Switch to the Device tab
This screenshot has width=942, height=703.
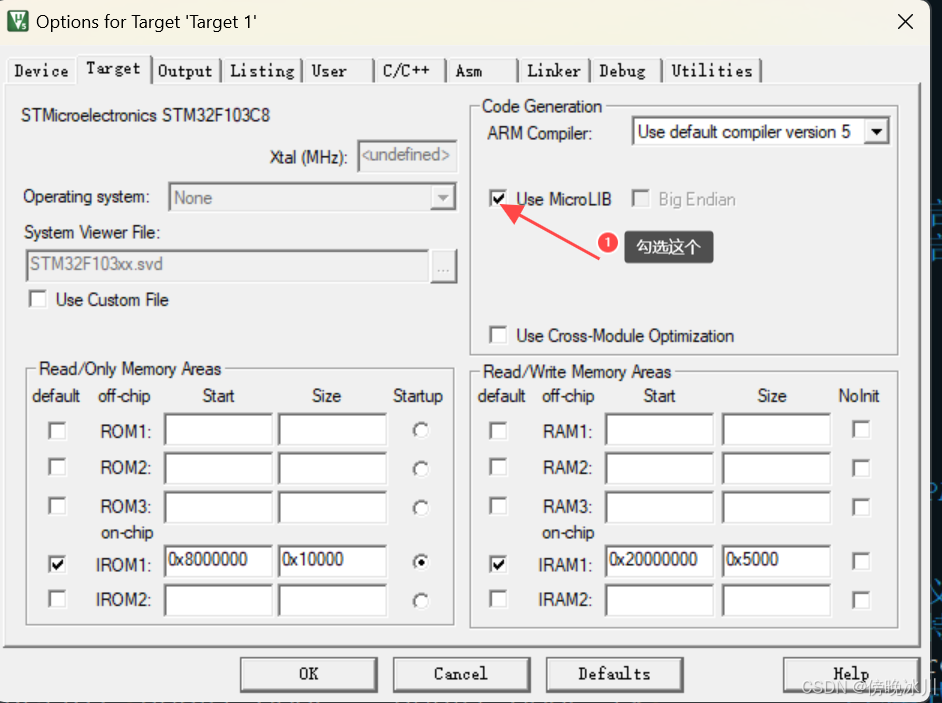tap(41, 71)
